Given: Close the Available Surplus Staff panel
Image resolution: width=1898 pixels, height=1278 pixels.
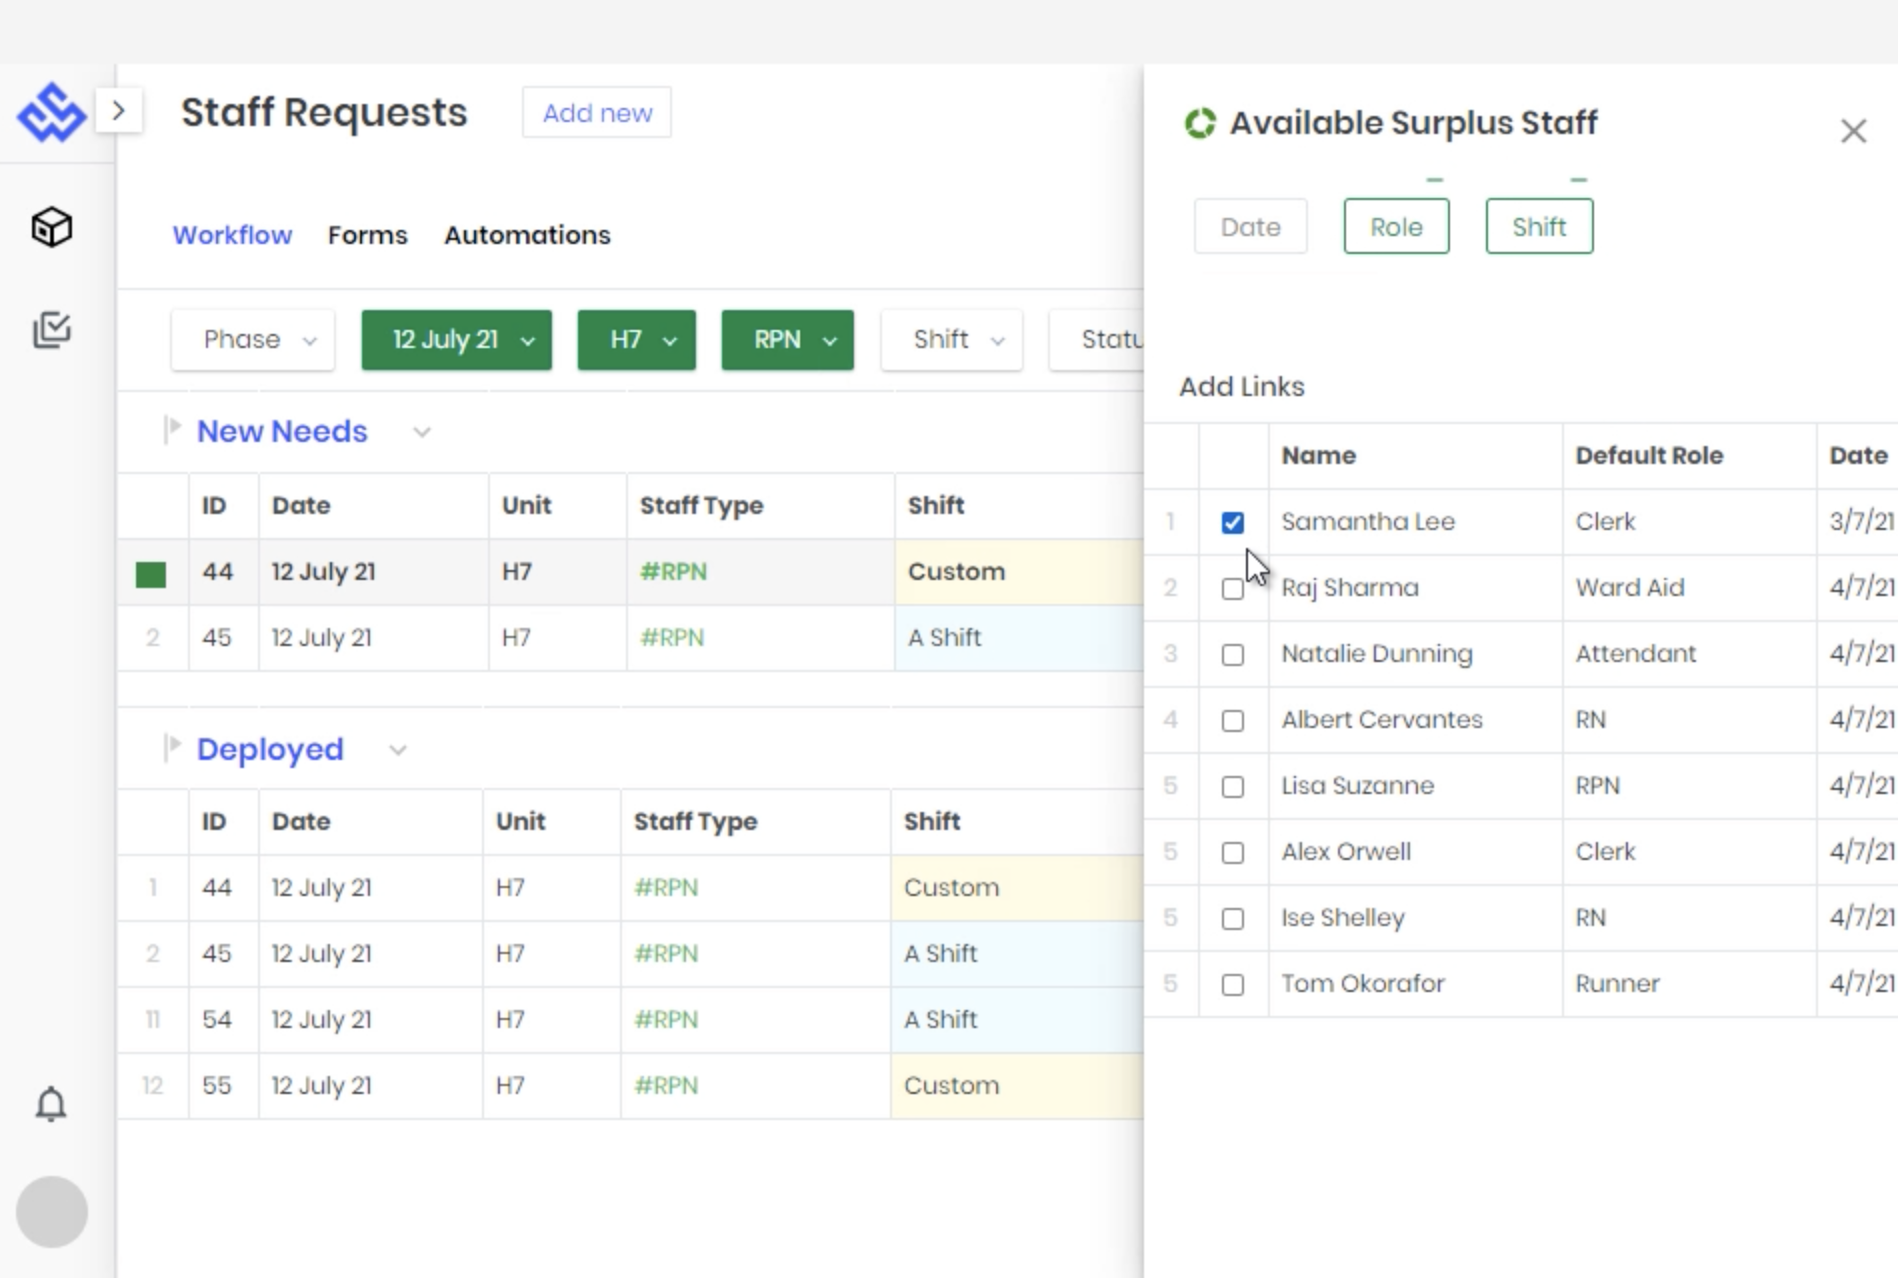Looking at the screenshot, I should pyautogui.click(x=1853, y=131).
